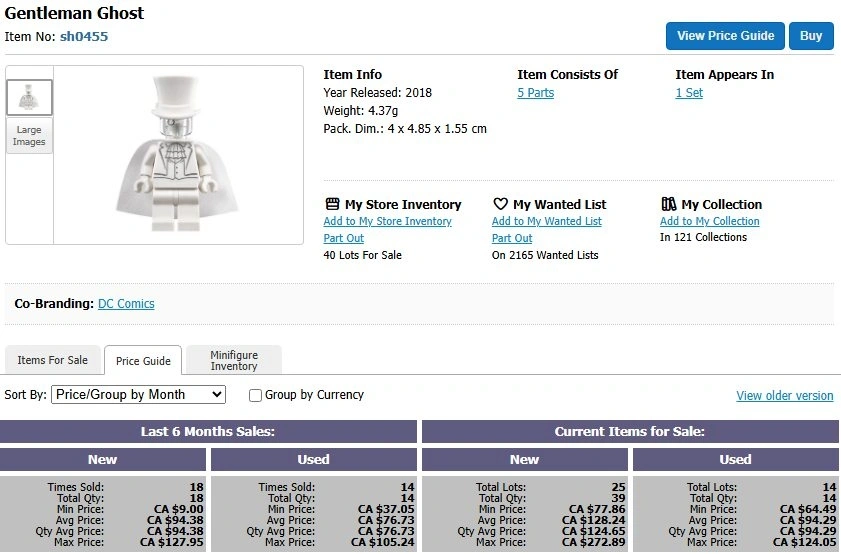
Task: Expand the Sort By dropdown
Action: (138, 395)
